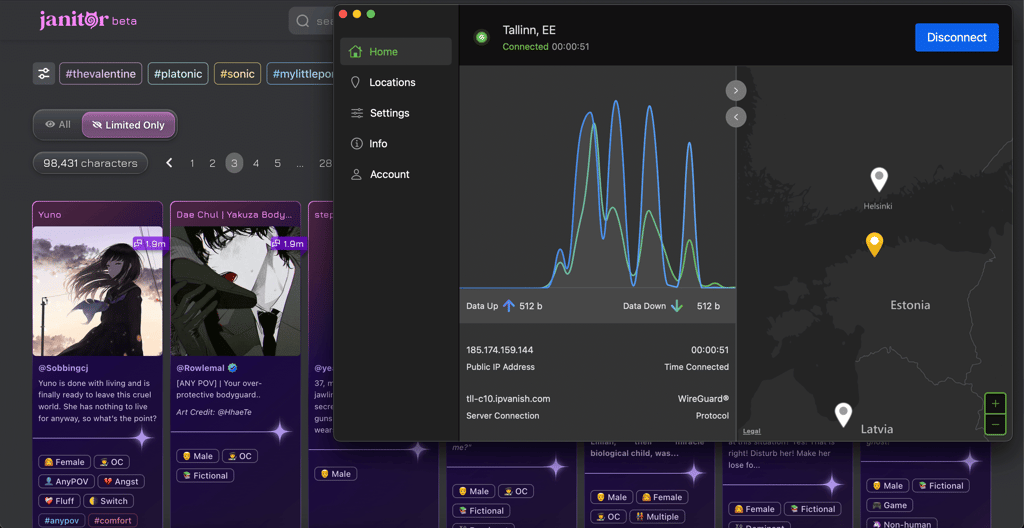Select AnyPOV tag on Yuno card
This screenshot has height=528, width=1024.
click(65, 482)
